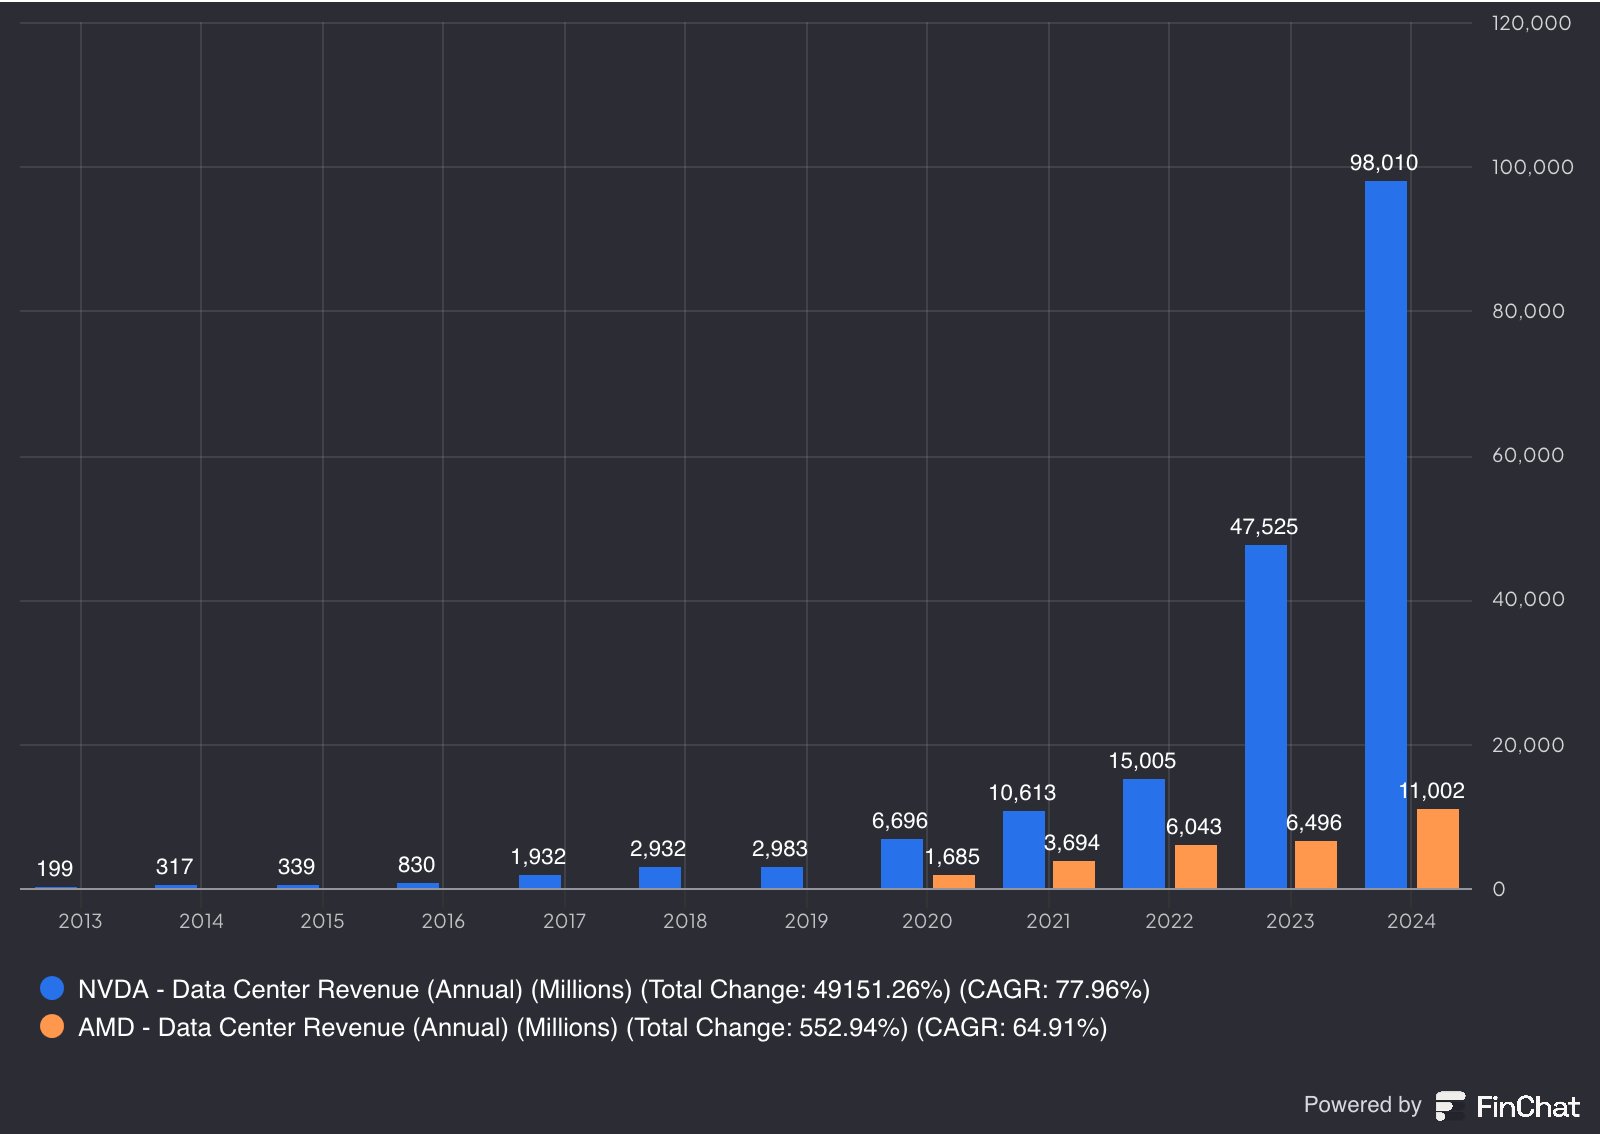Click the 2020 AMD bar labeled 1,685
This screenshot has height=1134, width=1600.
954,881
